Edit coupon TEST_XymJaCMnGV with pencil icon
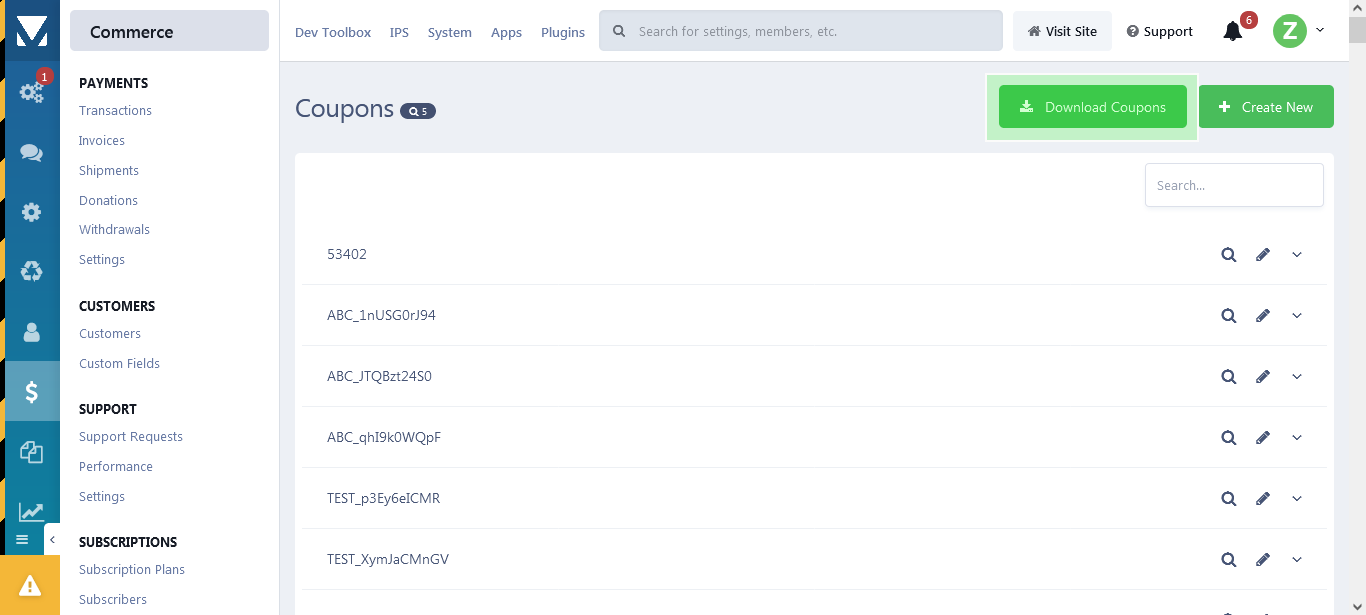Image resolution: width=1366 pixels, height=615 pixels. (1263, 559)
